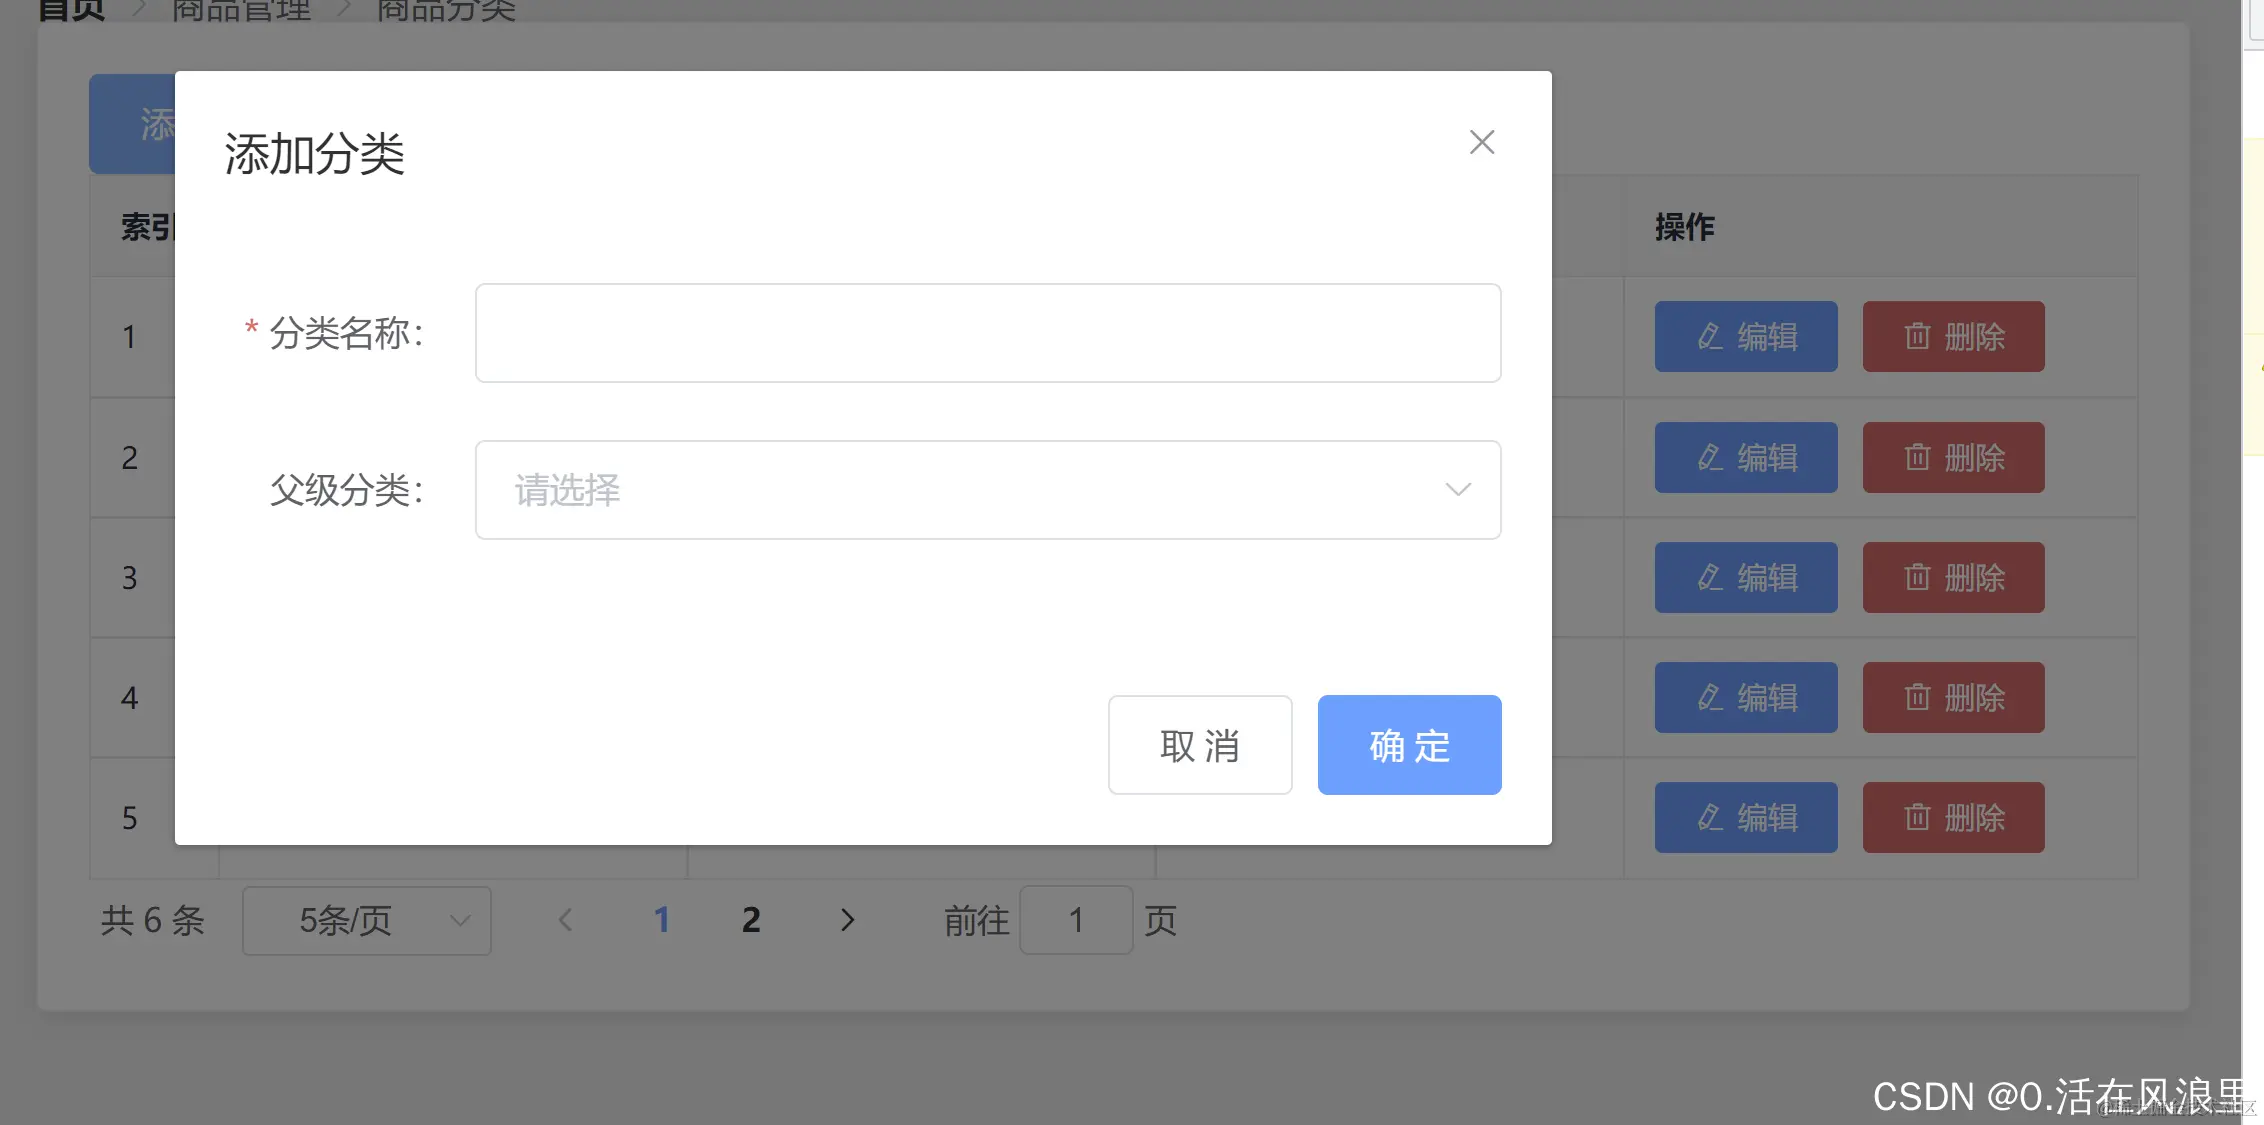Close the 添加分类 dialog with X icon

click(1481, 142)
